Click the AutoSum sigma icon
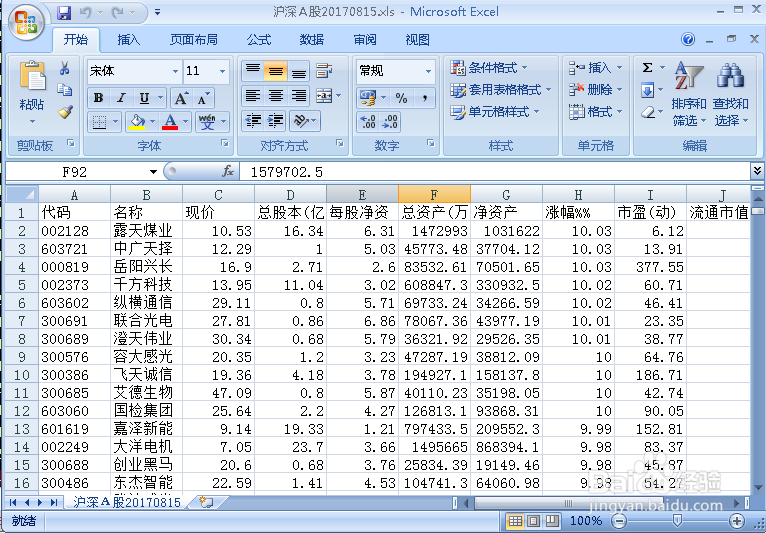 tap(647, 67)
